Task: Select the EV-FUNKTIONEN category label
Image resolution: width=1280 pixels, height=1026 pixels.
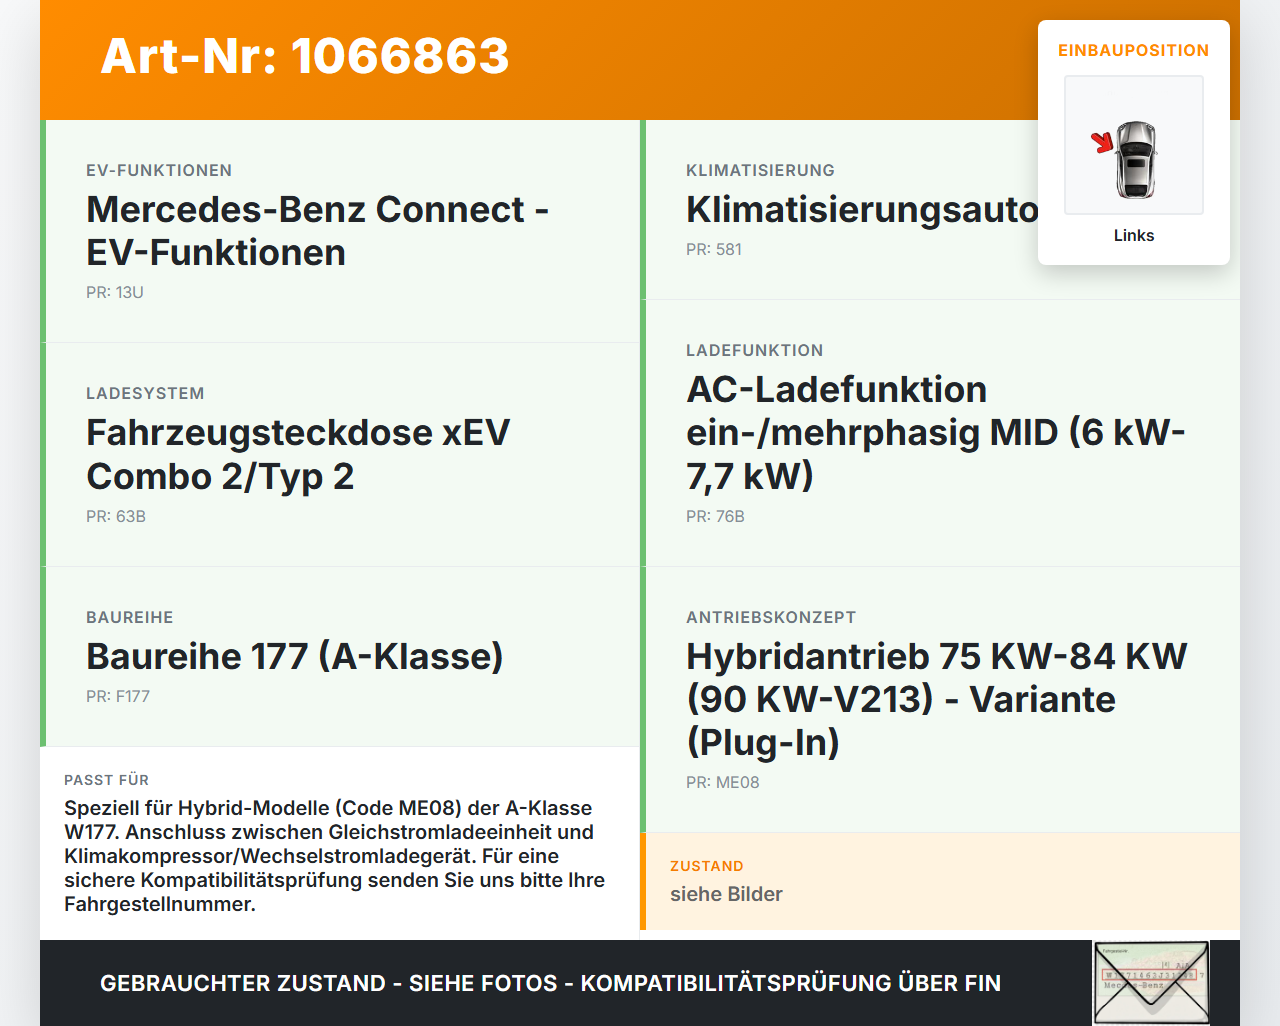Action: (159, 170)
